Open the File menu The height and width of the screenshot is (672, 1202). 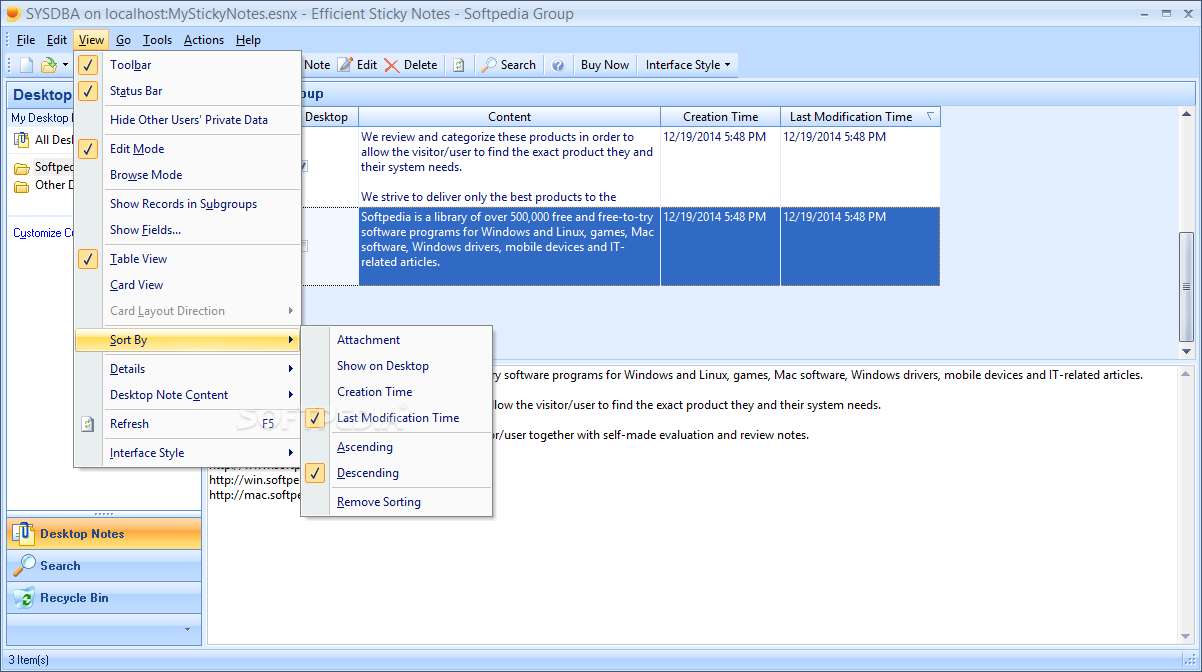pos(26,40)
